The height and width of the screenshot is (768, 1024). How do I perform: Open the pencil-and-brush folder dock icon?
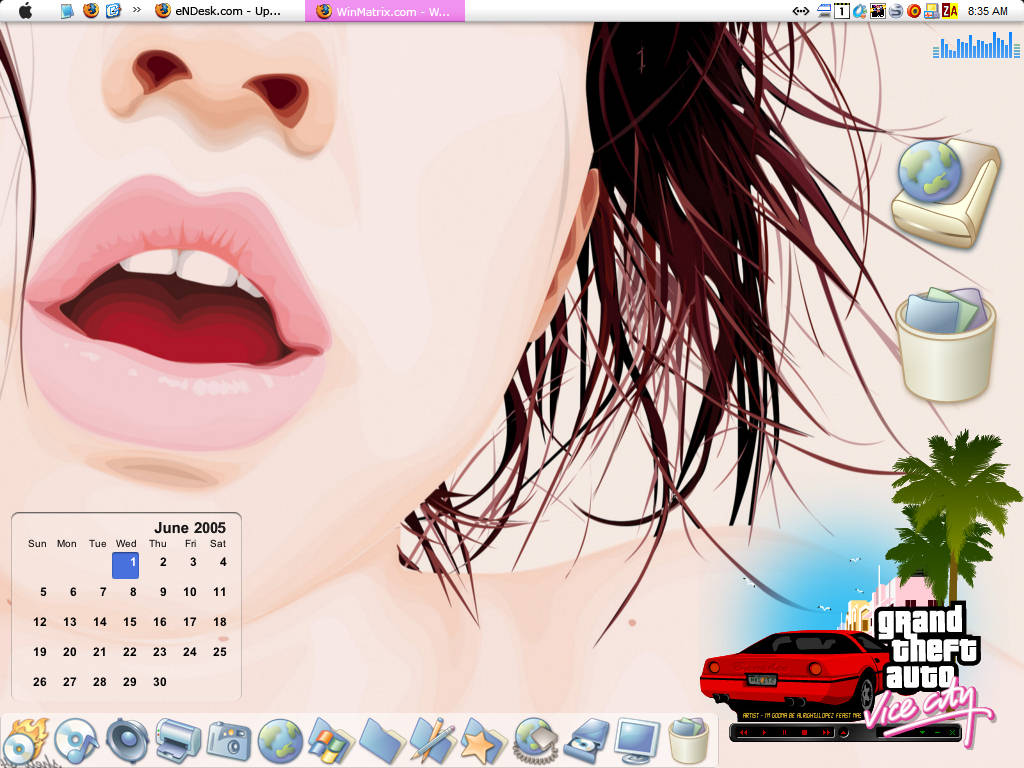pos(432,740)
